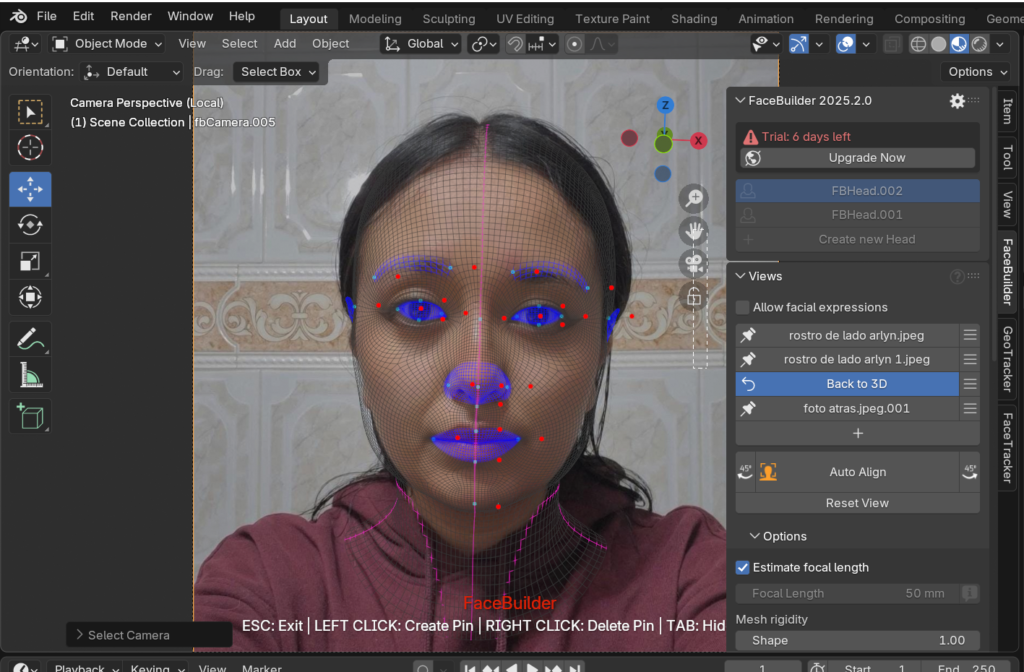Adjust the Shape rigidity slider
Screen dimensions: 1024x672
tap(857, 640)
